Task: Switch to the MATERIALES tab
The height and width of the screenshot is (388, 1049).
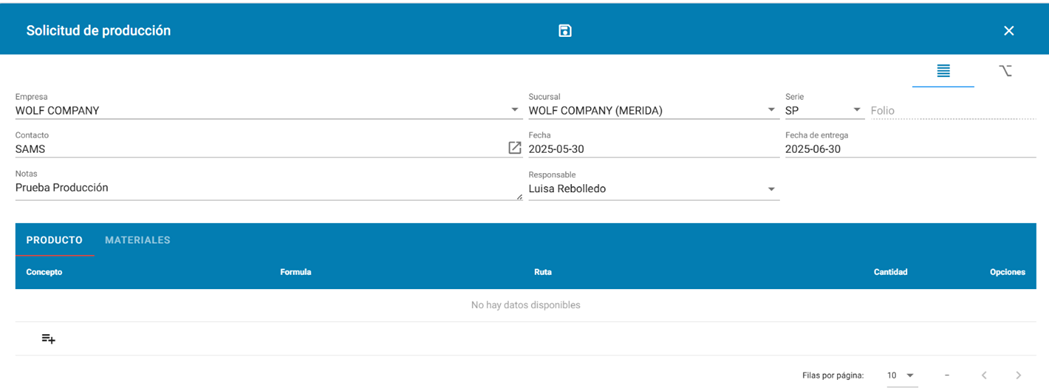Action: click(x=137, y=240)
